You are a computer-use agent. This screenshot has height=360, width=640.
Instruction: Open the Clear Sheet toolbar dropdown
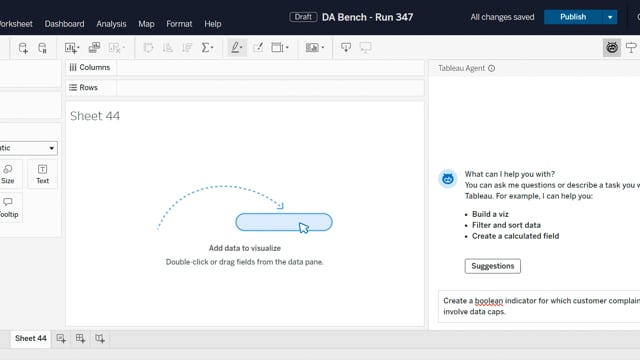(117, 48)
